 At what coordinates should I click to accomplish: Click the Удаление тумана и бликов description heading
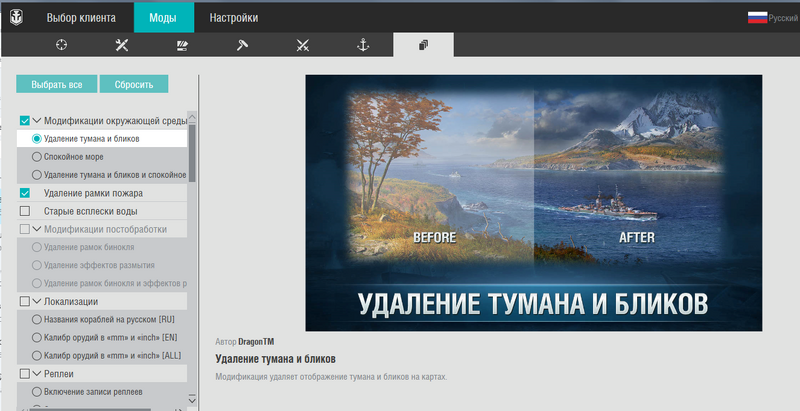pyautogui.click(x=276, y=359)
